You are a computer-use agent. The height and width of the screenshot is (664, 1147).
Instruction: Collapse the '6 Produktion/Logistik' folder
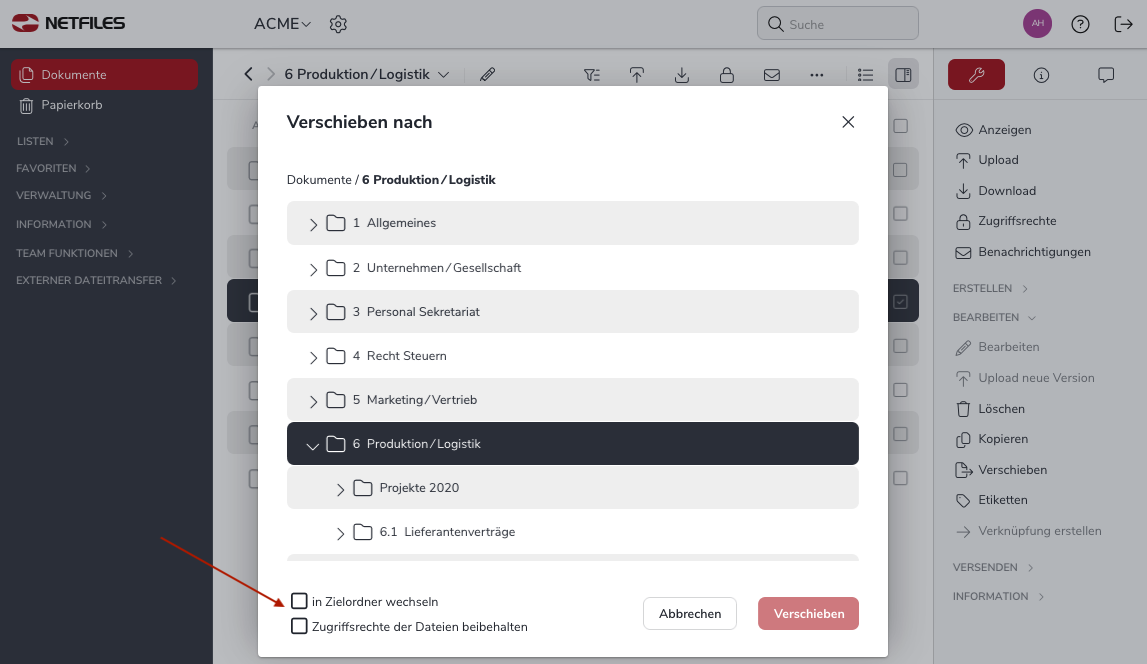tap(312, 445)
